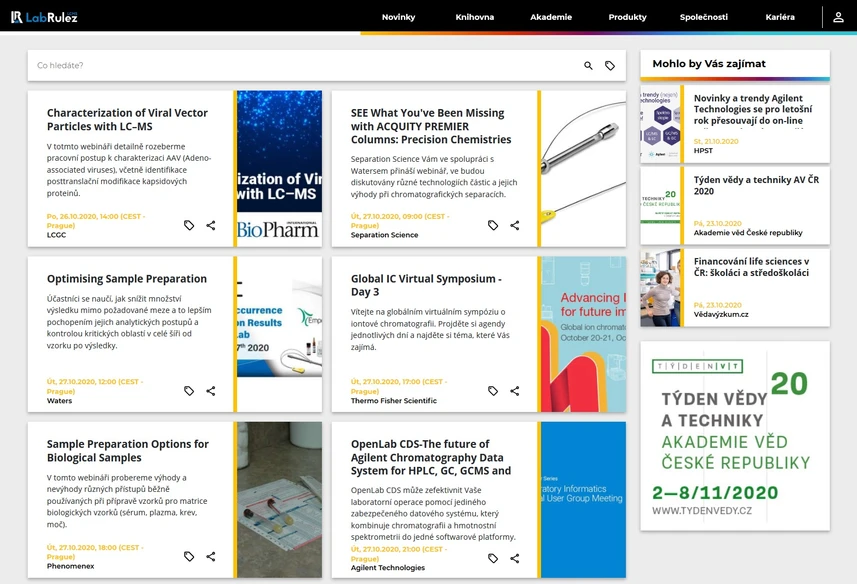Open the Kariéra menu

coord(780,17)
